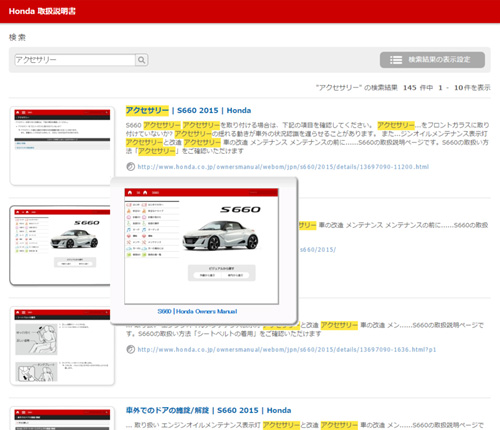Viewport: 500px width, 430px height.
Task: Open the first result thumbnail for アクセサリー page
Action: click(62, 146)
